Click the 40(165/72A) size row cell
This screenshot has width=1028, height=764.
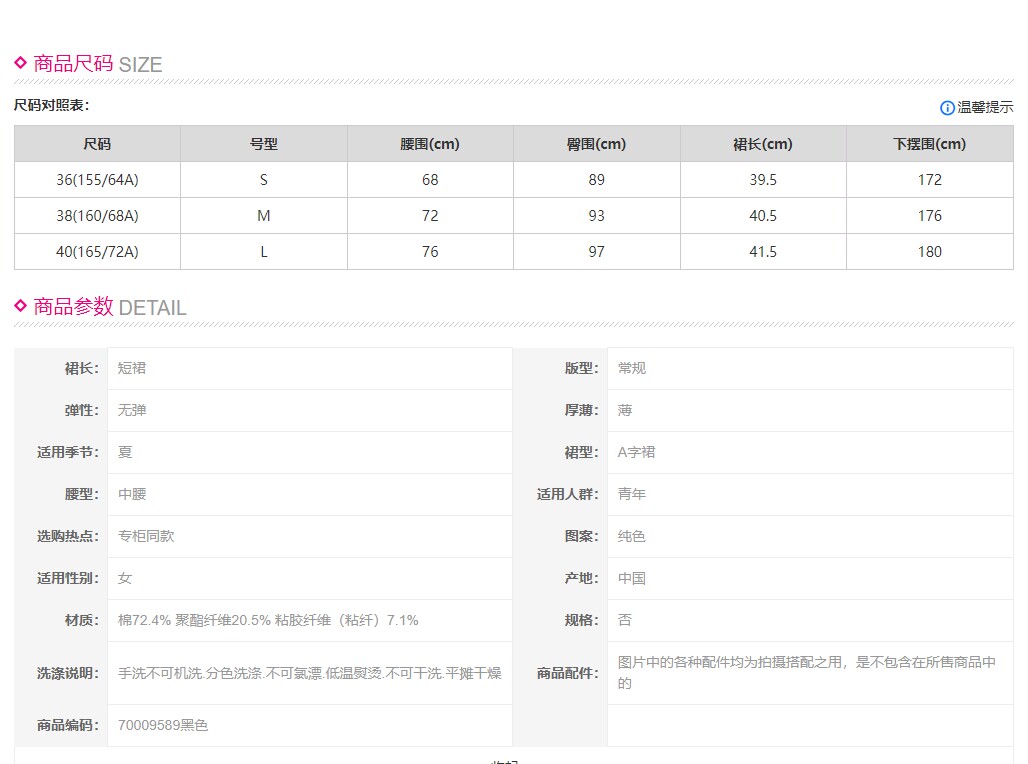pos(97,252)
